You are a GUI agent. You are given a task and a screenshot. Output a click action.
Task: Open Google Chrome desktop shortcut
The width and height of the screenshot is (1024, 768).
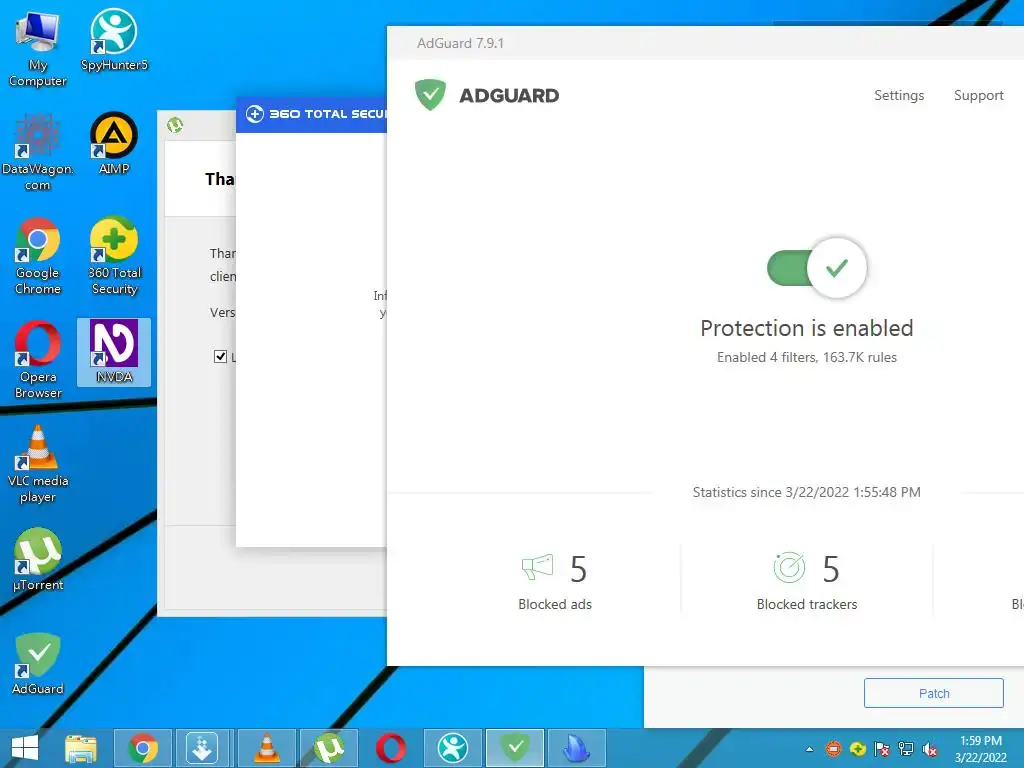point(37,256)
